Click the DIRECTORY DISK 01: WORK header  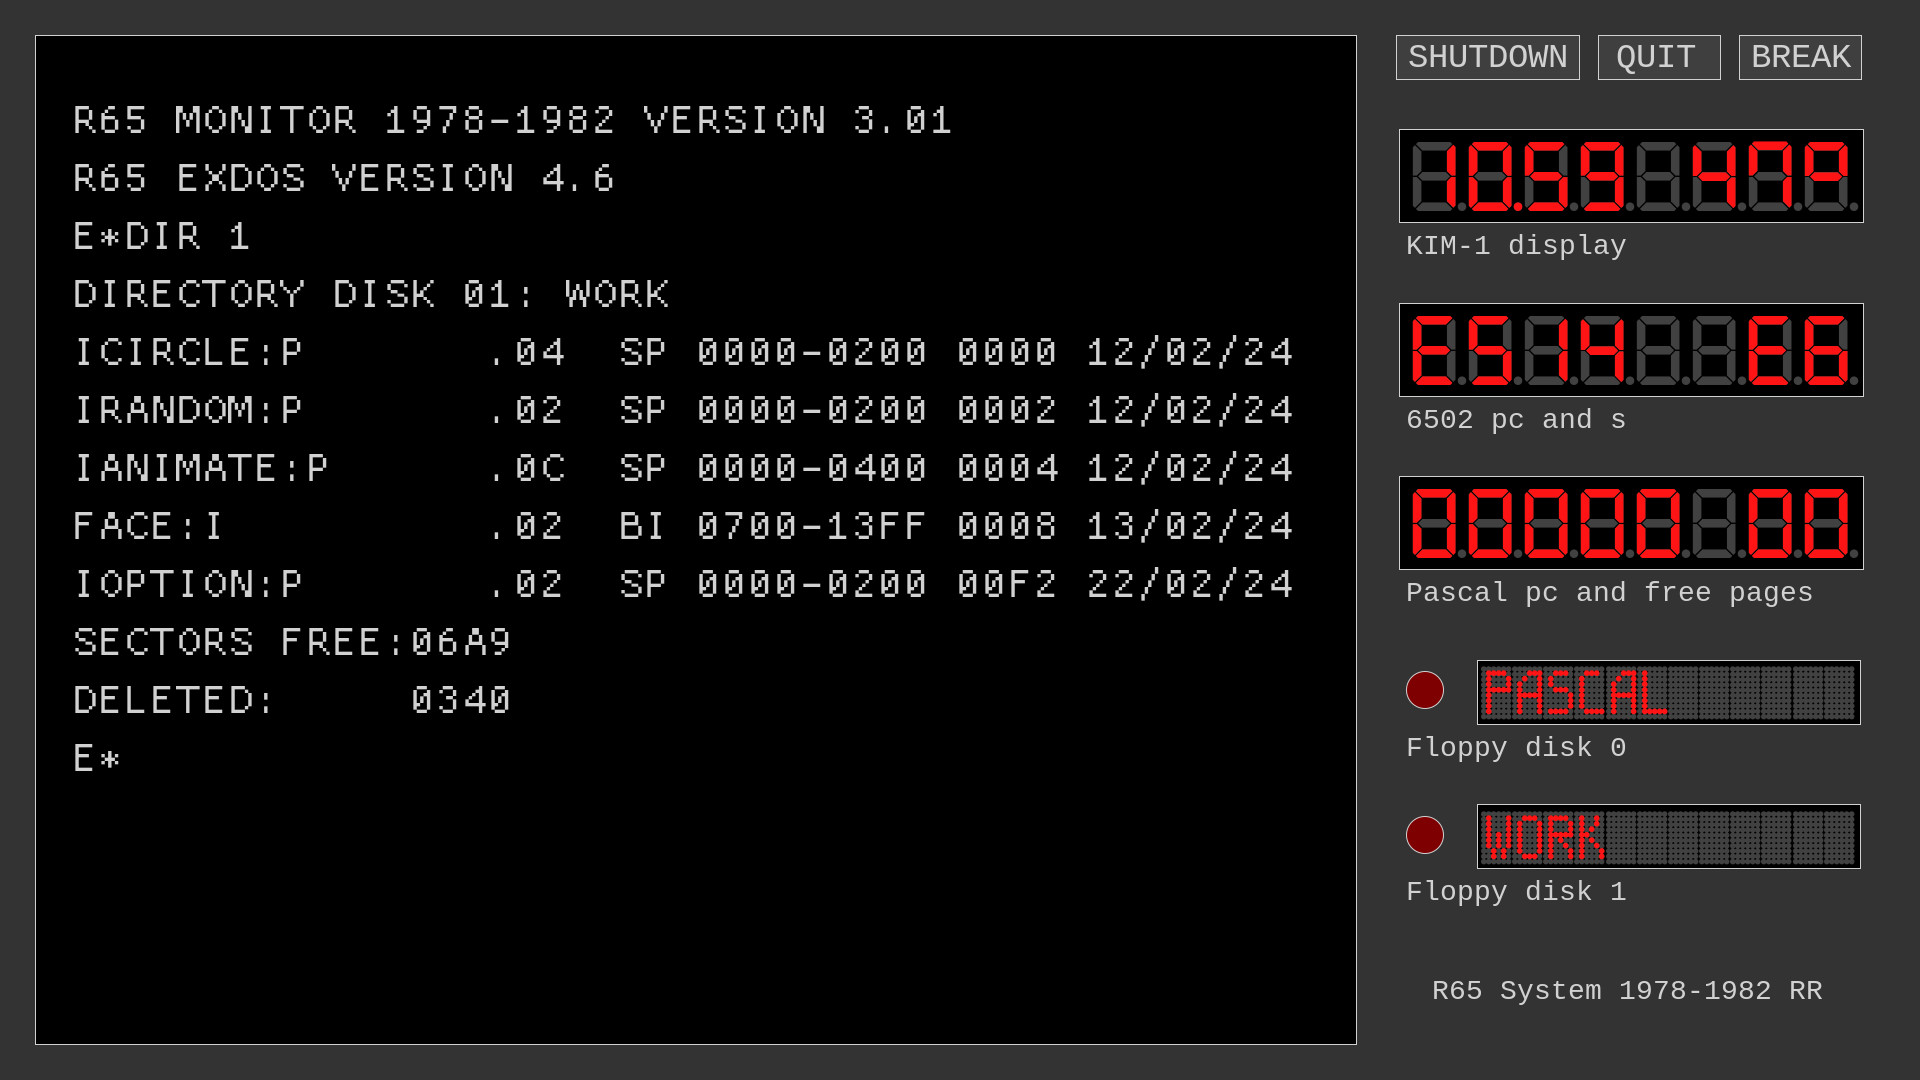coord(371,294)
